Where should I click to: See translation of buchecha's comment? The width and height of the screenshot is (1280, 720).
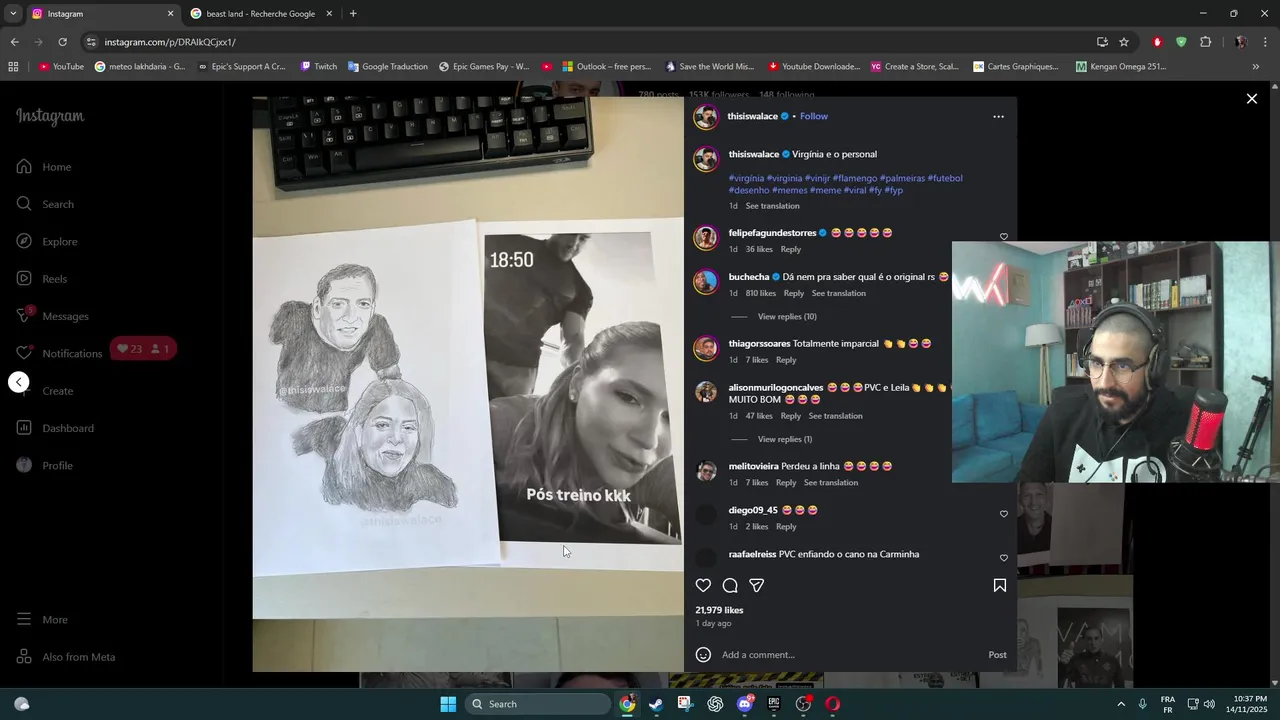tap(839, 293)
